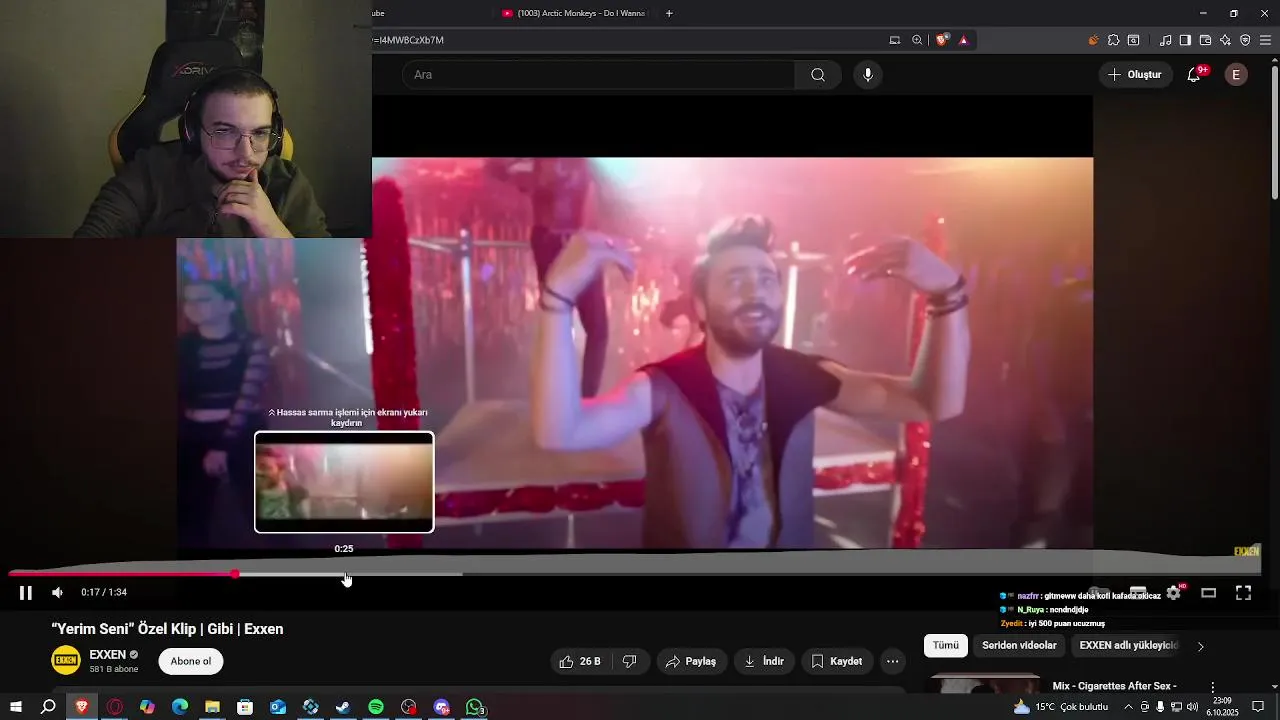Open the Brave Wallet icon
The height and width of the screenshot is (720, 1280).
coord(1205,40)
